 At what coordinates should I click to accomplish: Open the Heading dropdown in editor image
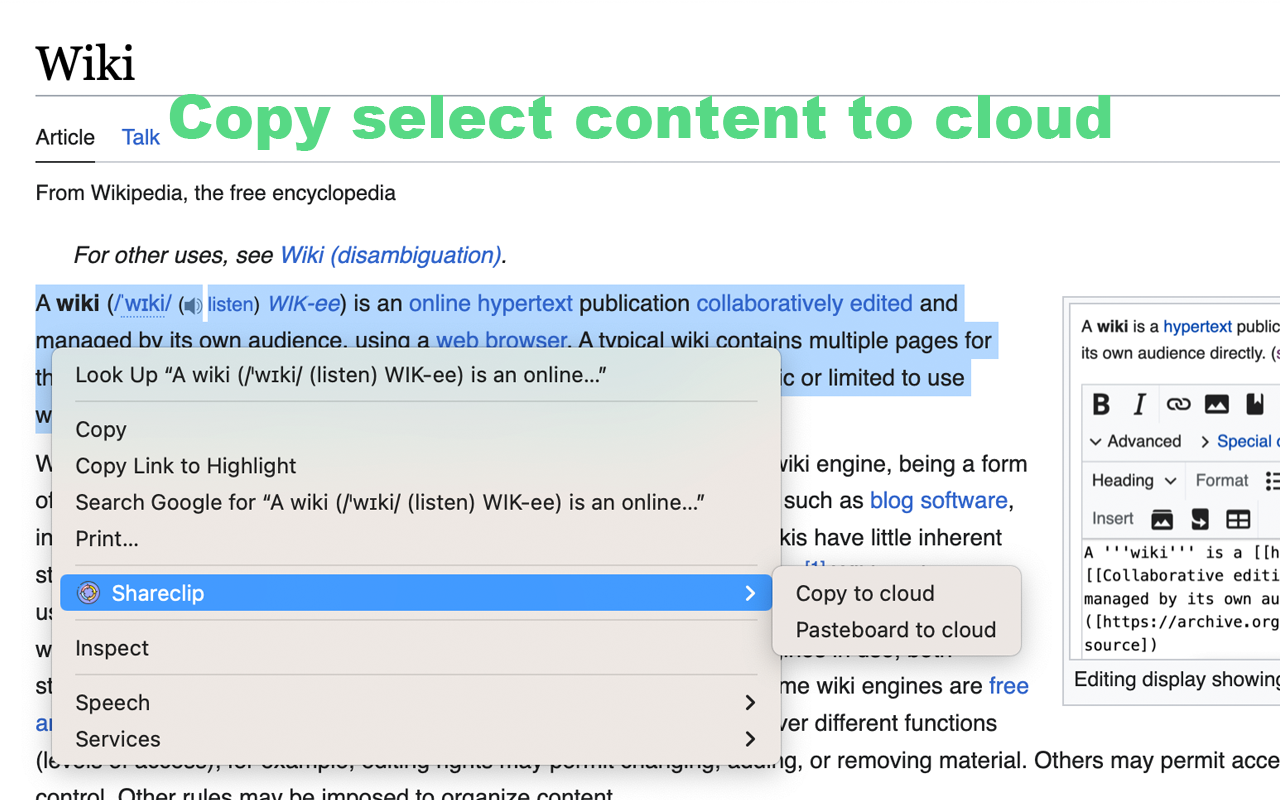pyautogui.click(x=1132, y=480)
